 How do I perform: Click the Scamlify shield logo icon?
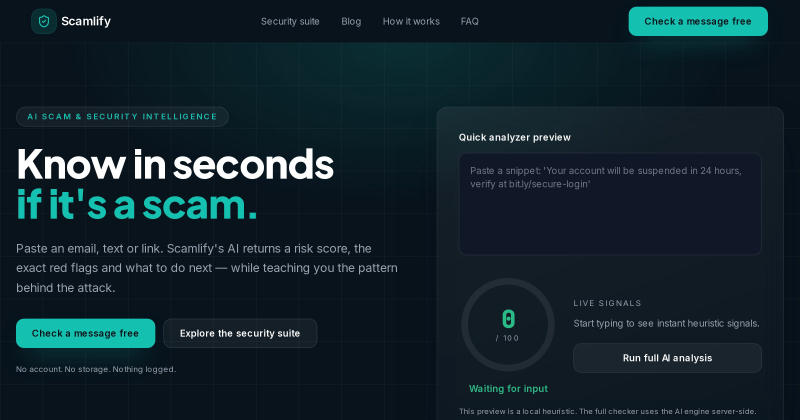tap(44, 21)
